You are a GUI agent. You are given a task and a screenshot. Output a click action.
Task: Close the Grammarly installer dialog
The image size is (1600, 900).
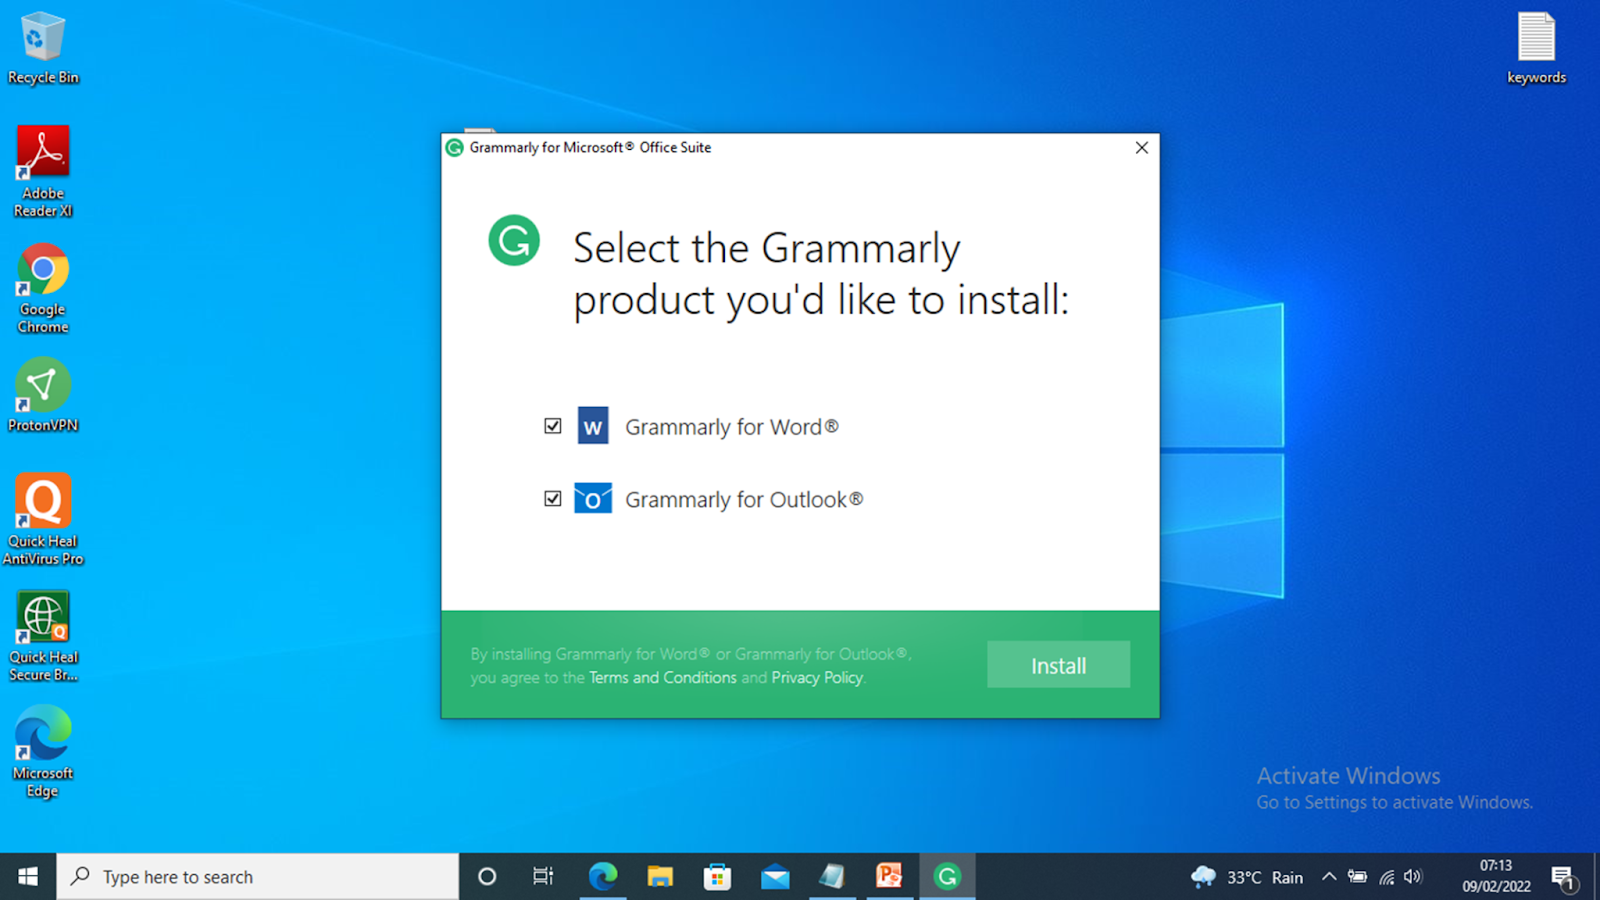[x=1141, y=147]
